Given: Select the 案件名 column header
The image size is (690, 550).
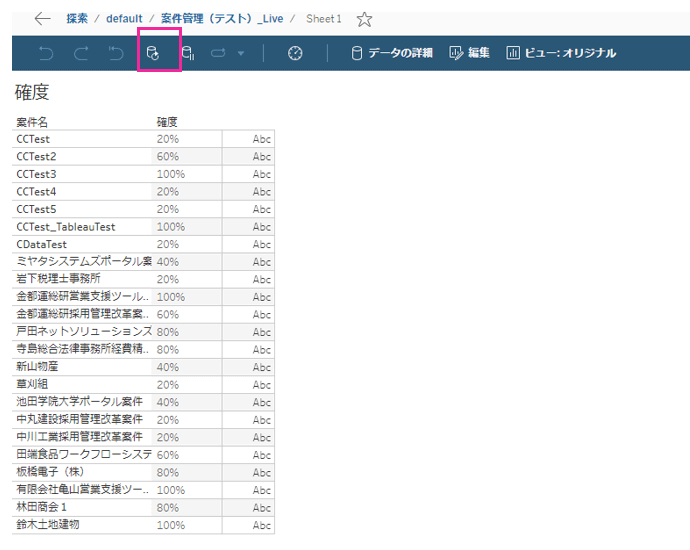Looking at the screenshot, I should click(32, 122).
